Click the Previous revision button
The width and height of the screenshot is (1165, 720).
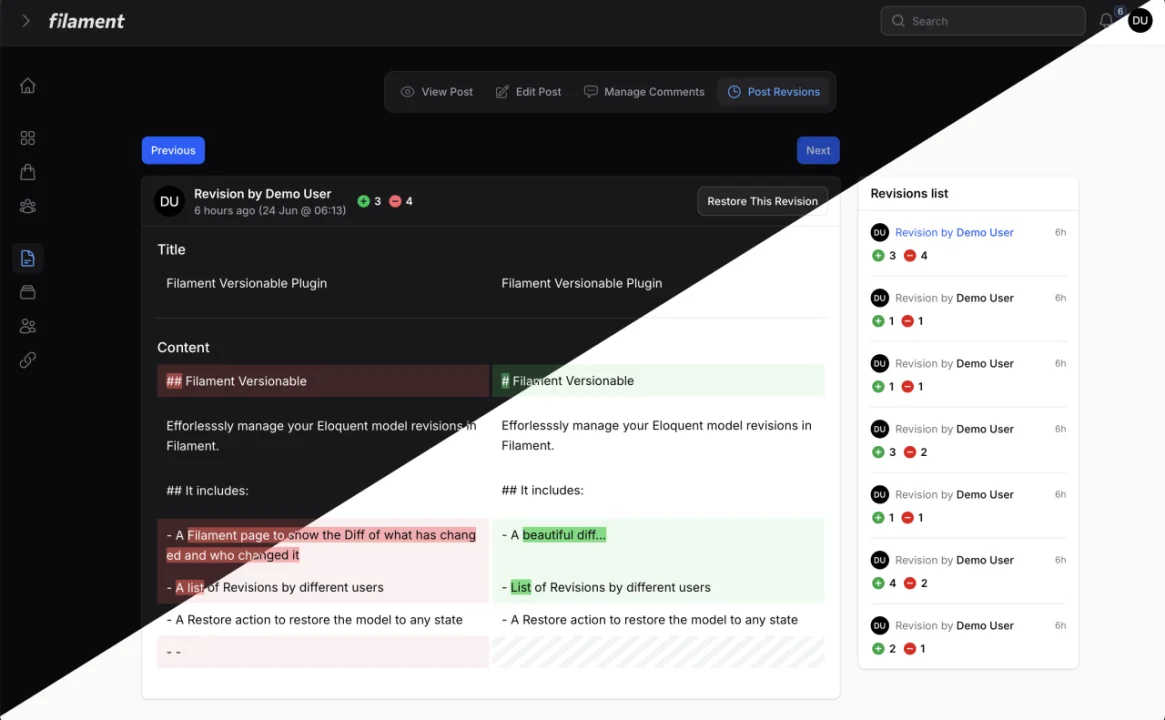pos(172,150)
